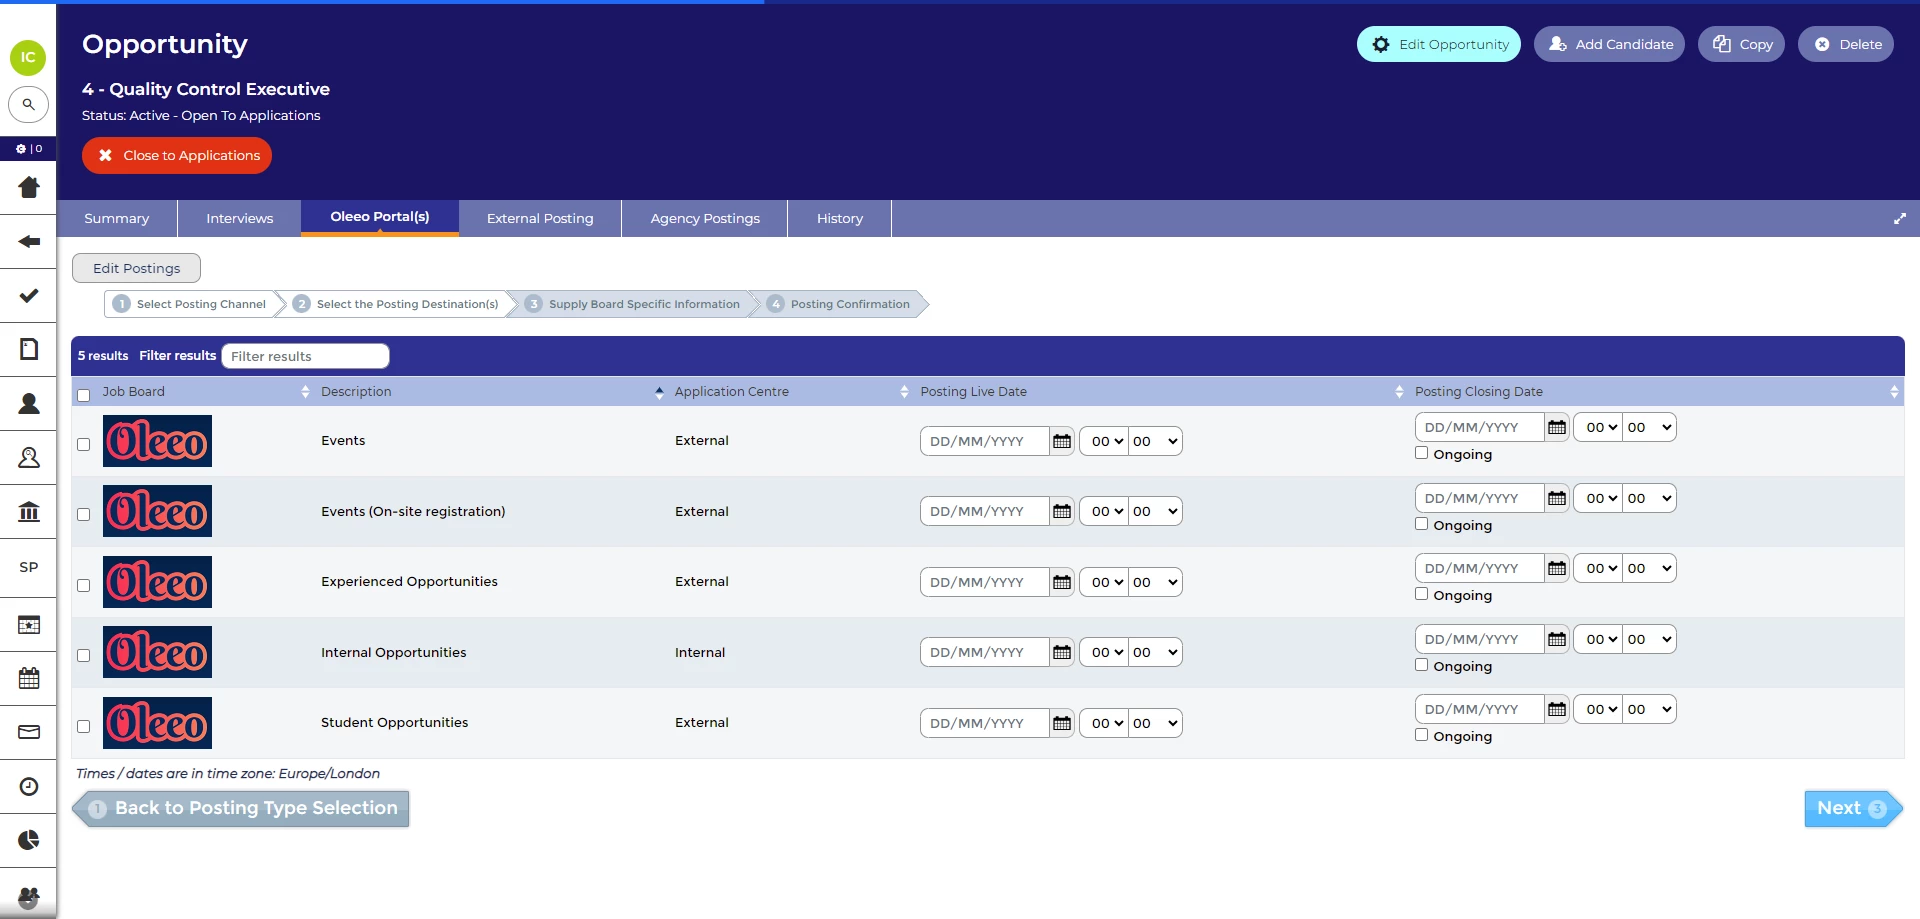
Task: Tick Ongoing for the Events posting
Action: 1421,453
